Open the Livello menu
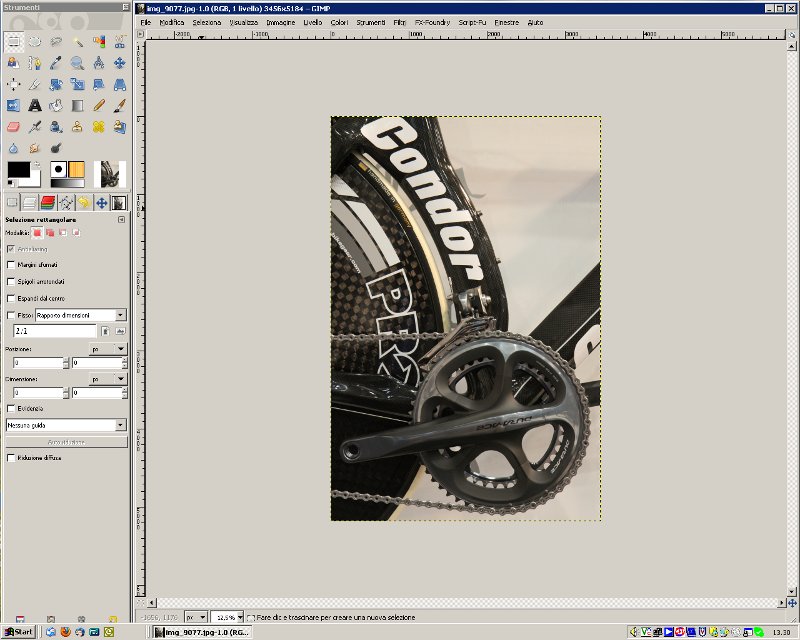 313,21
